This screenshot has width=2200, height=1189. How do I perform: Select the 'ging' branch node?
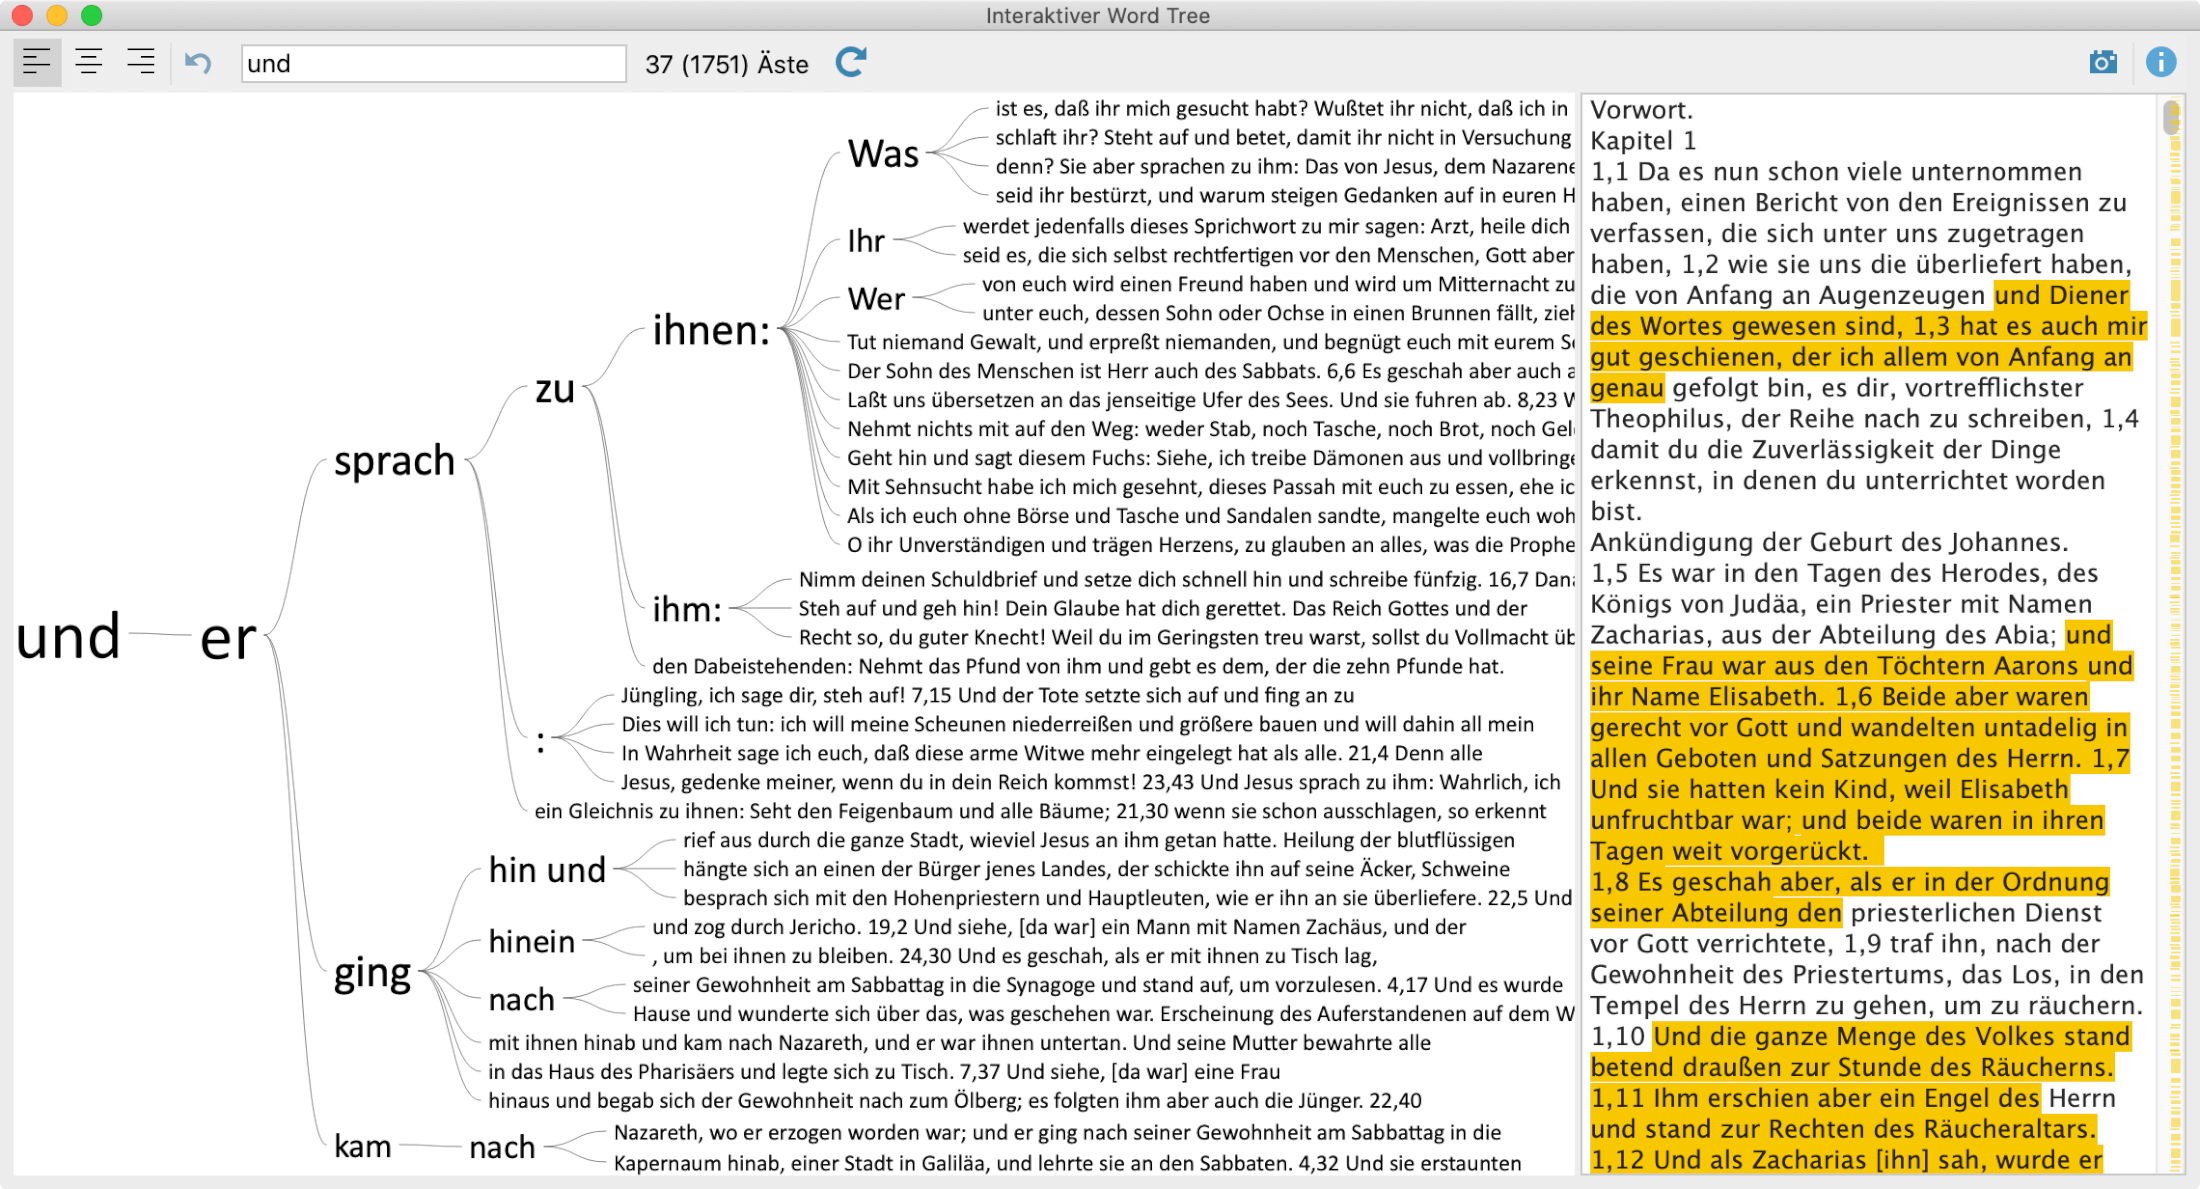372,972
